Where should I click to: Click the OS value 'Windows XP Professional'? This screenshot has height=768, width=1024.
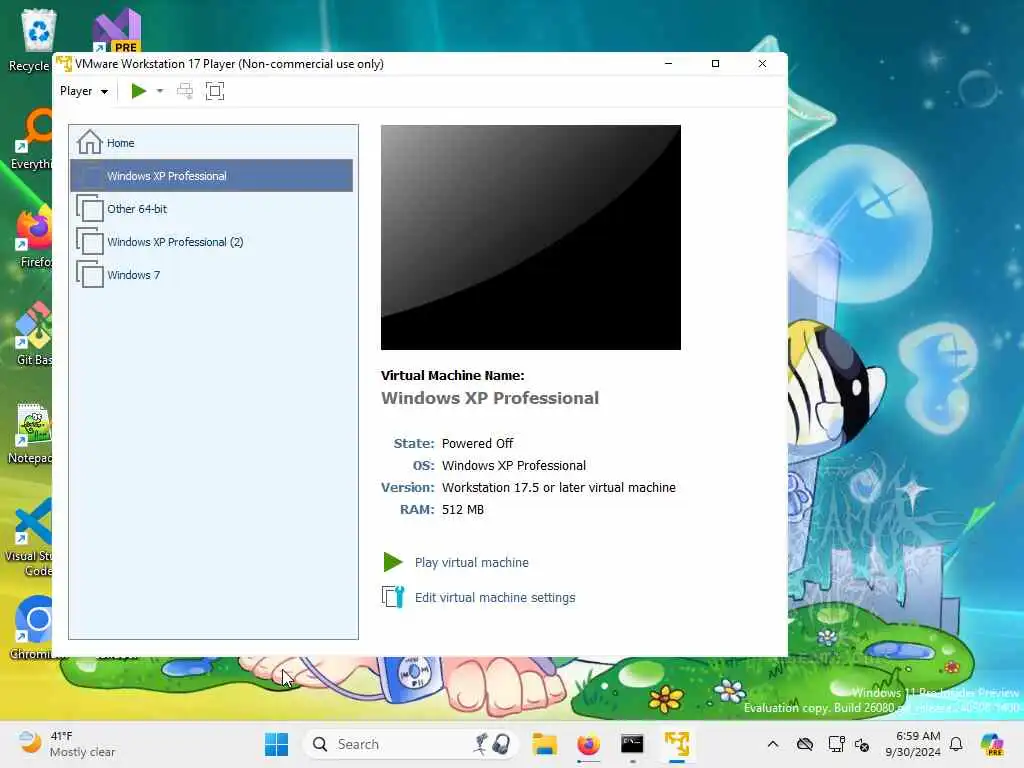click(514, 466)
